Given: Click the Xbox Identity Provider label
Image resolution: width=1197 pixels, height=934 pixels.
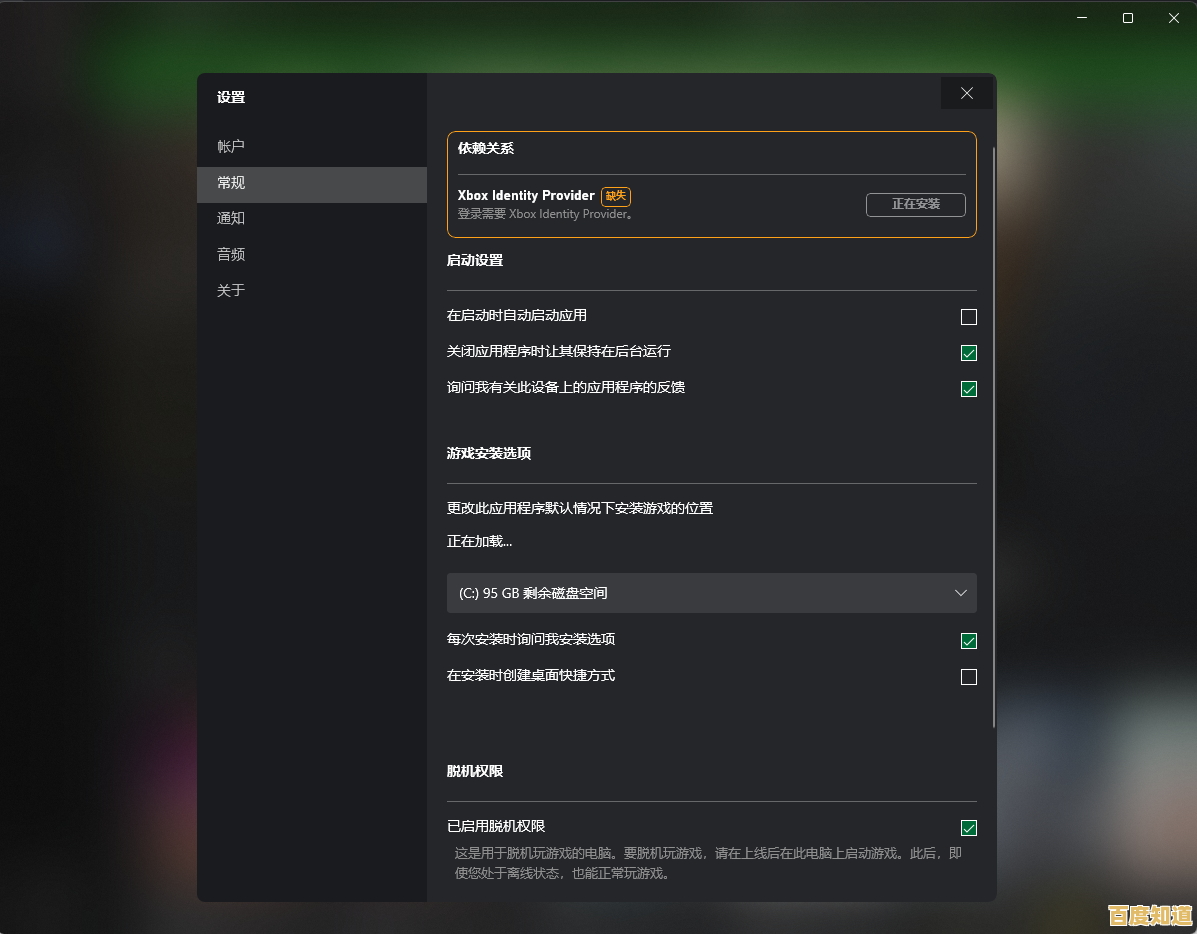Looking at the screenshot, I should (x=526, y=195).
